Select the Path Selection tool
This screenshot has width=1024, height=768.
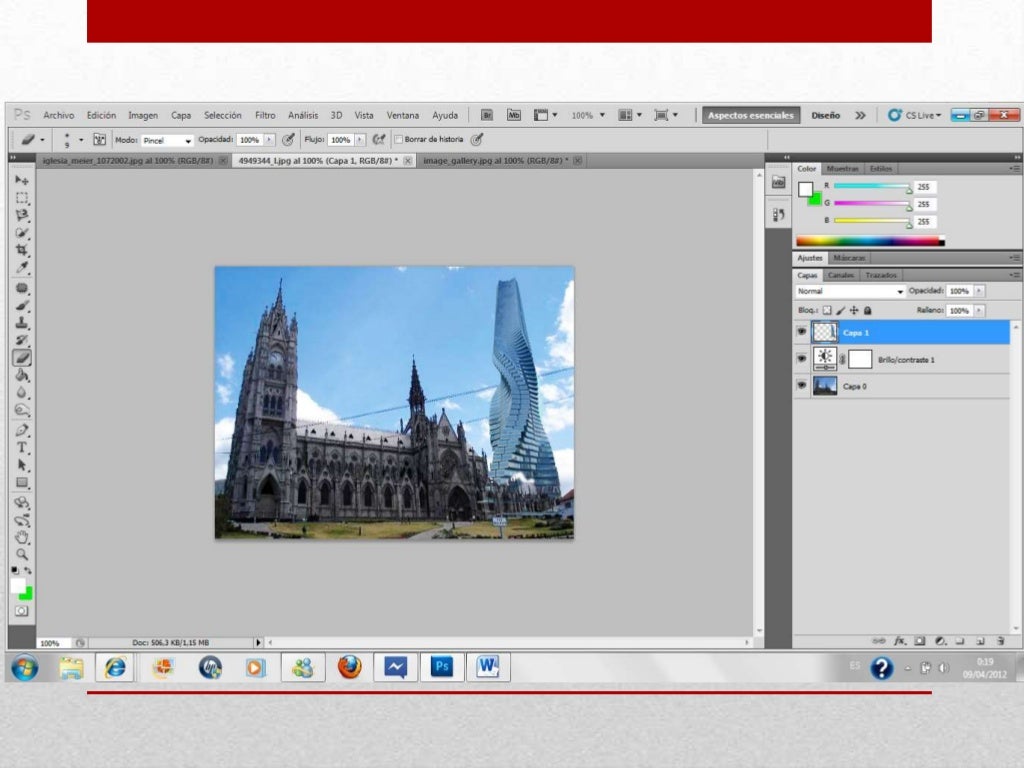[x=22, y=465]
